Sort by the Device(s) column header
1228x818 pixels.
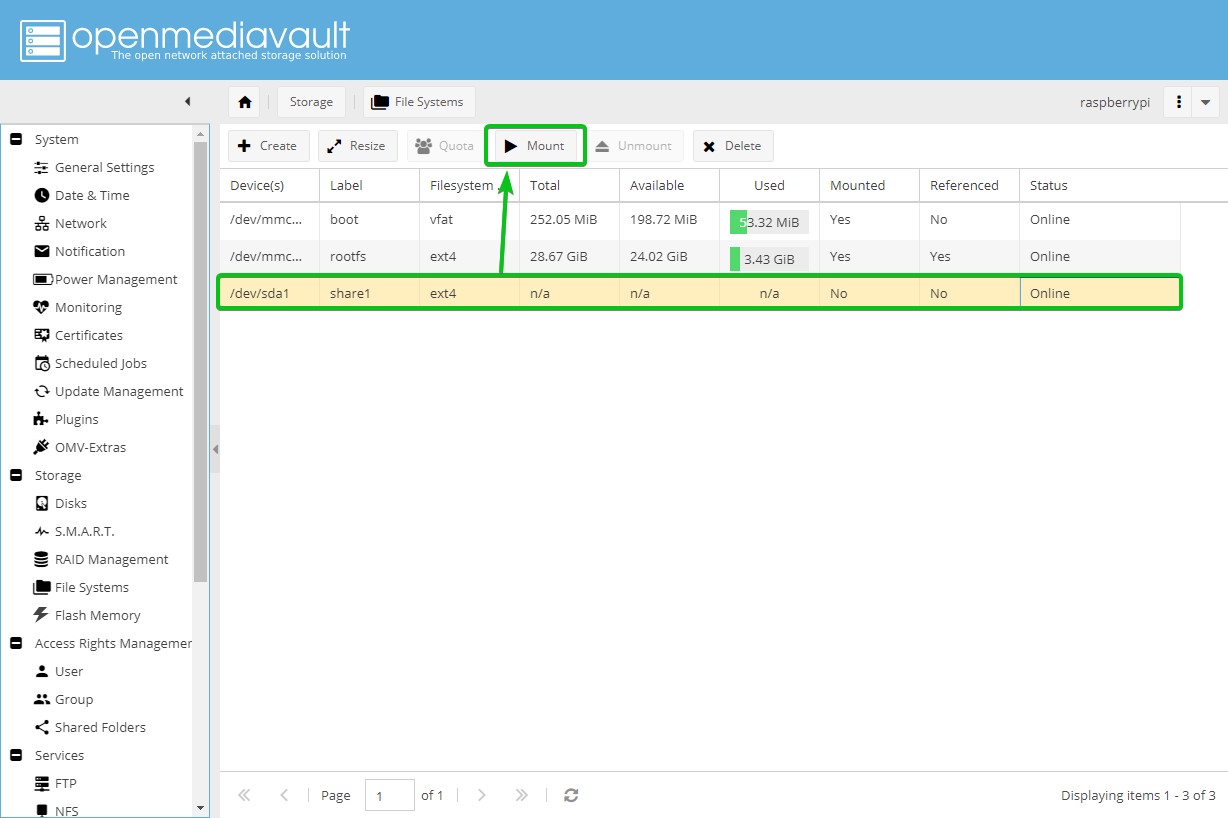click(x=269, y=186)
